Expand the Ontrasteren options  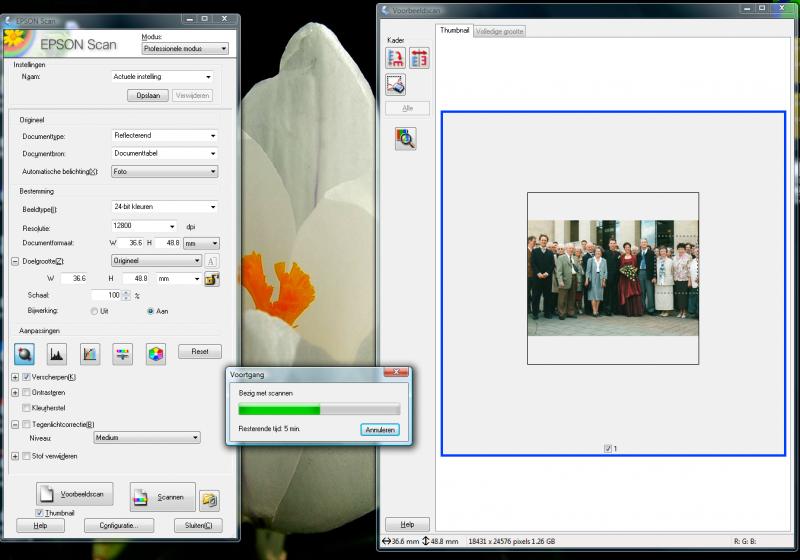point(15,393)
